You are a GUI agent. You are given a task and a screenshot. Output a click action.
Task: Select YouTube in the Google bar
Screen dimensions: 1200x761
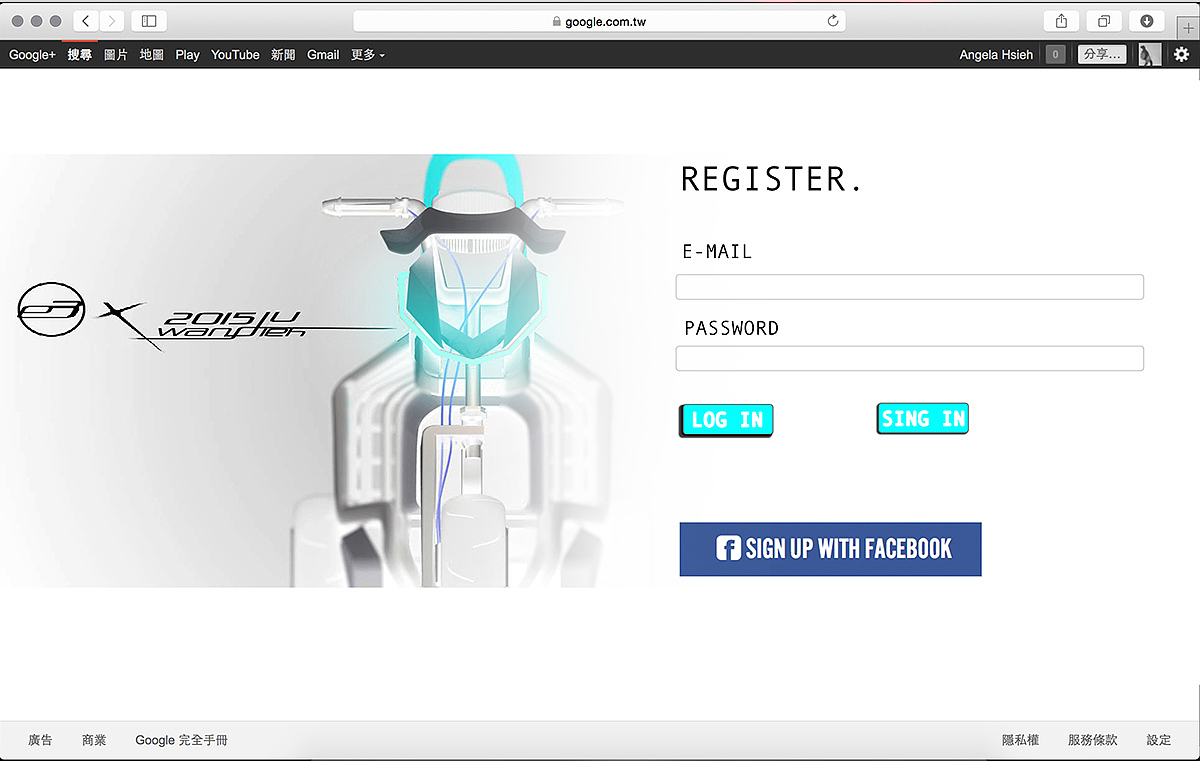(235, 55)
